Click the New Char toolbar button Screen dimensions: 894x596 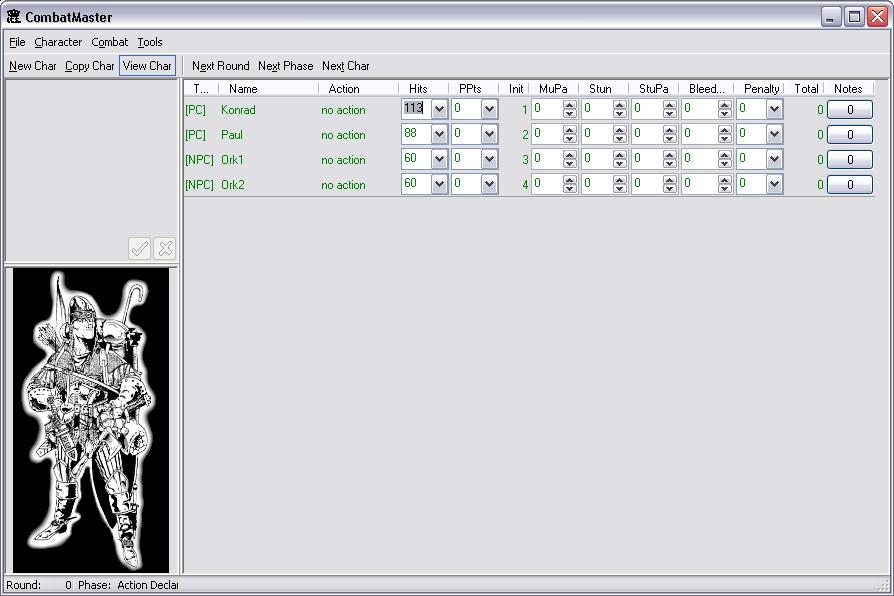33,66
